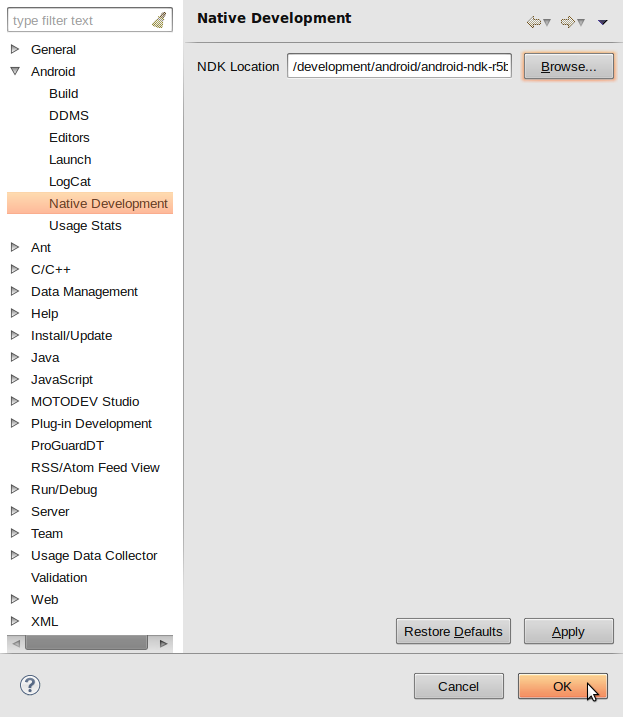Select the Run/Debug label
This screenshot has height=717, width=623.
coord(64,489)
